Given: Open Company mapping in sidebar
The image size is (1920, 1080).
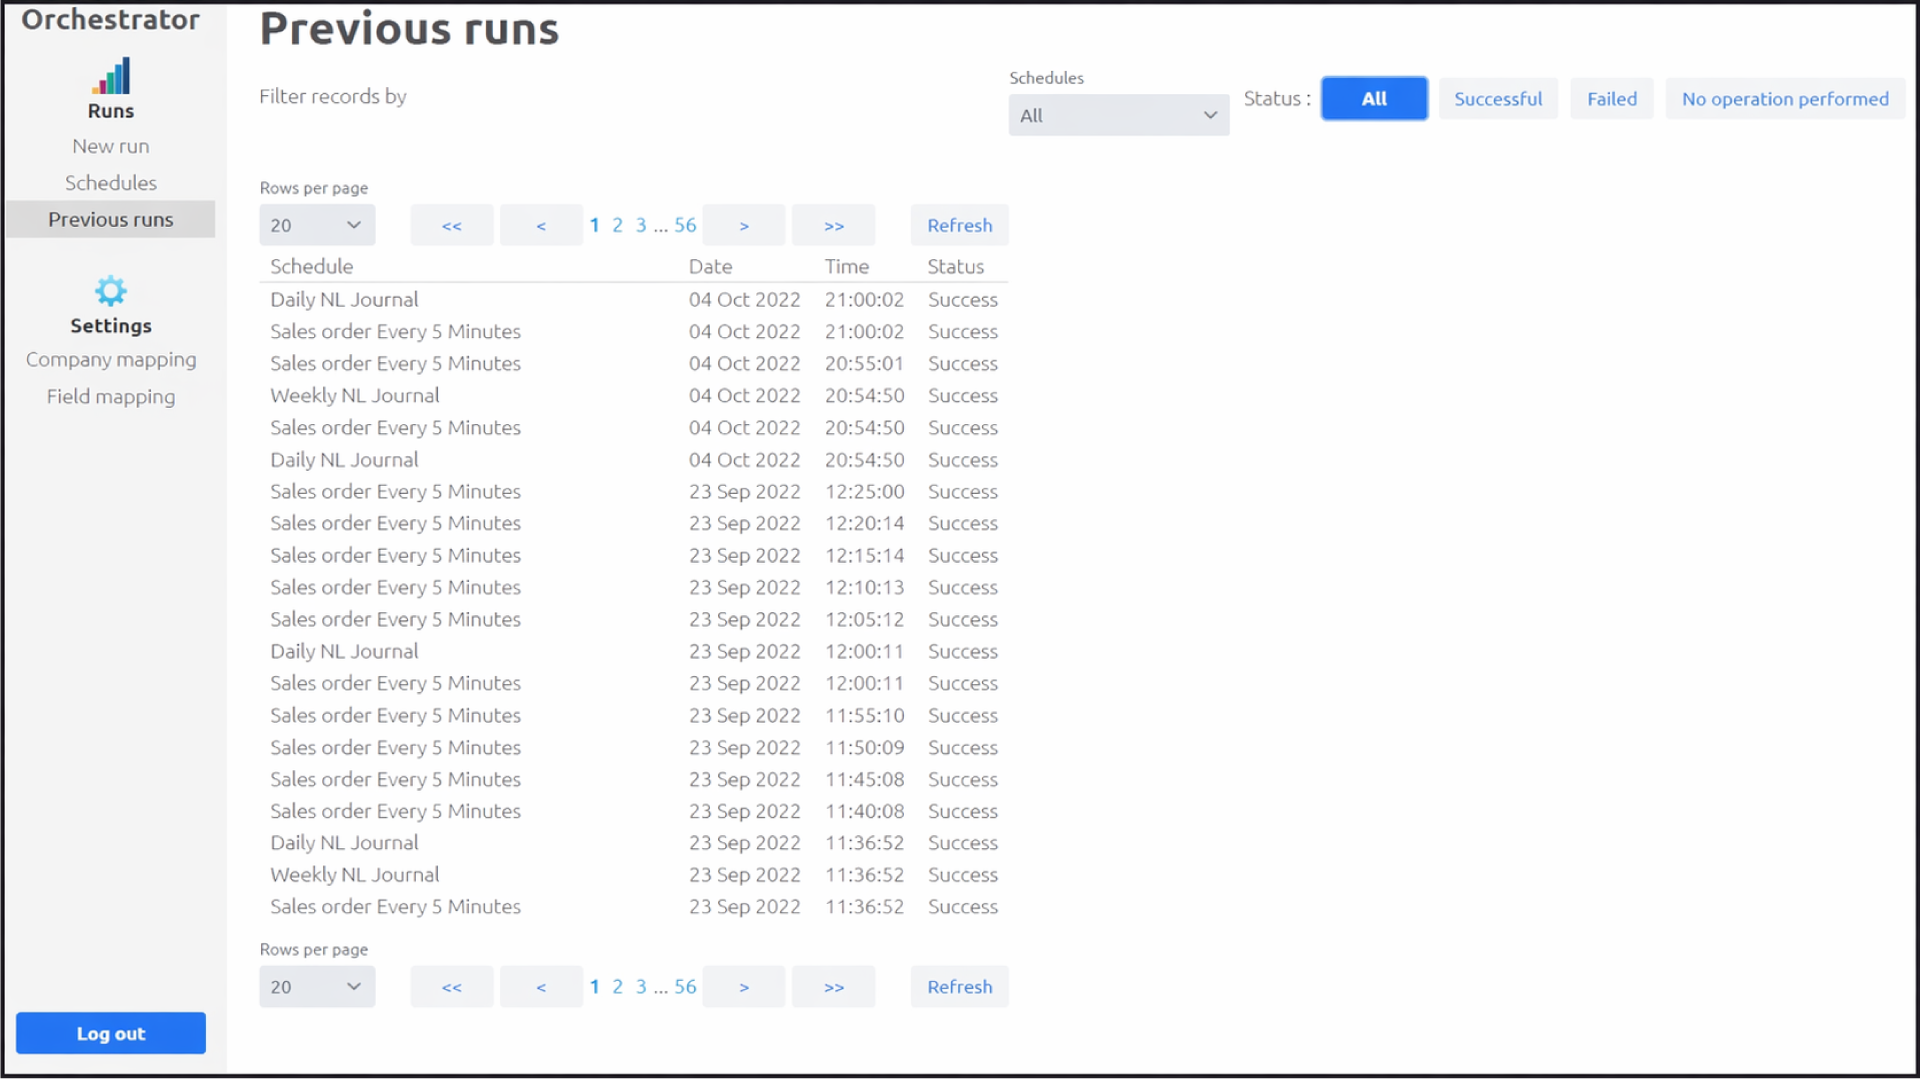Looking at the screenshot, I should (111, 360).
